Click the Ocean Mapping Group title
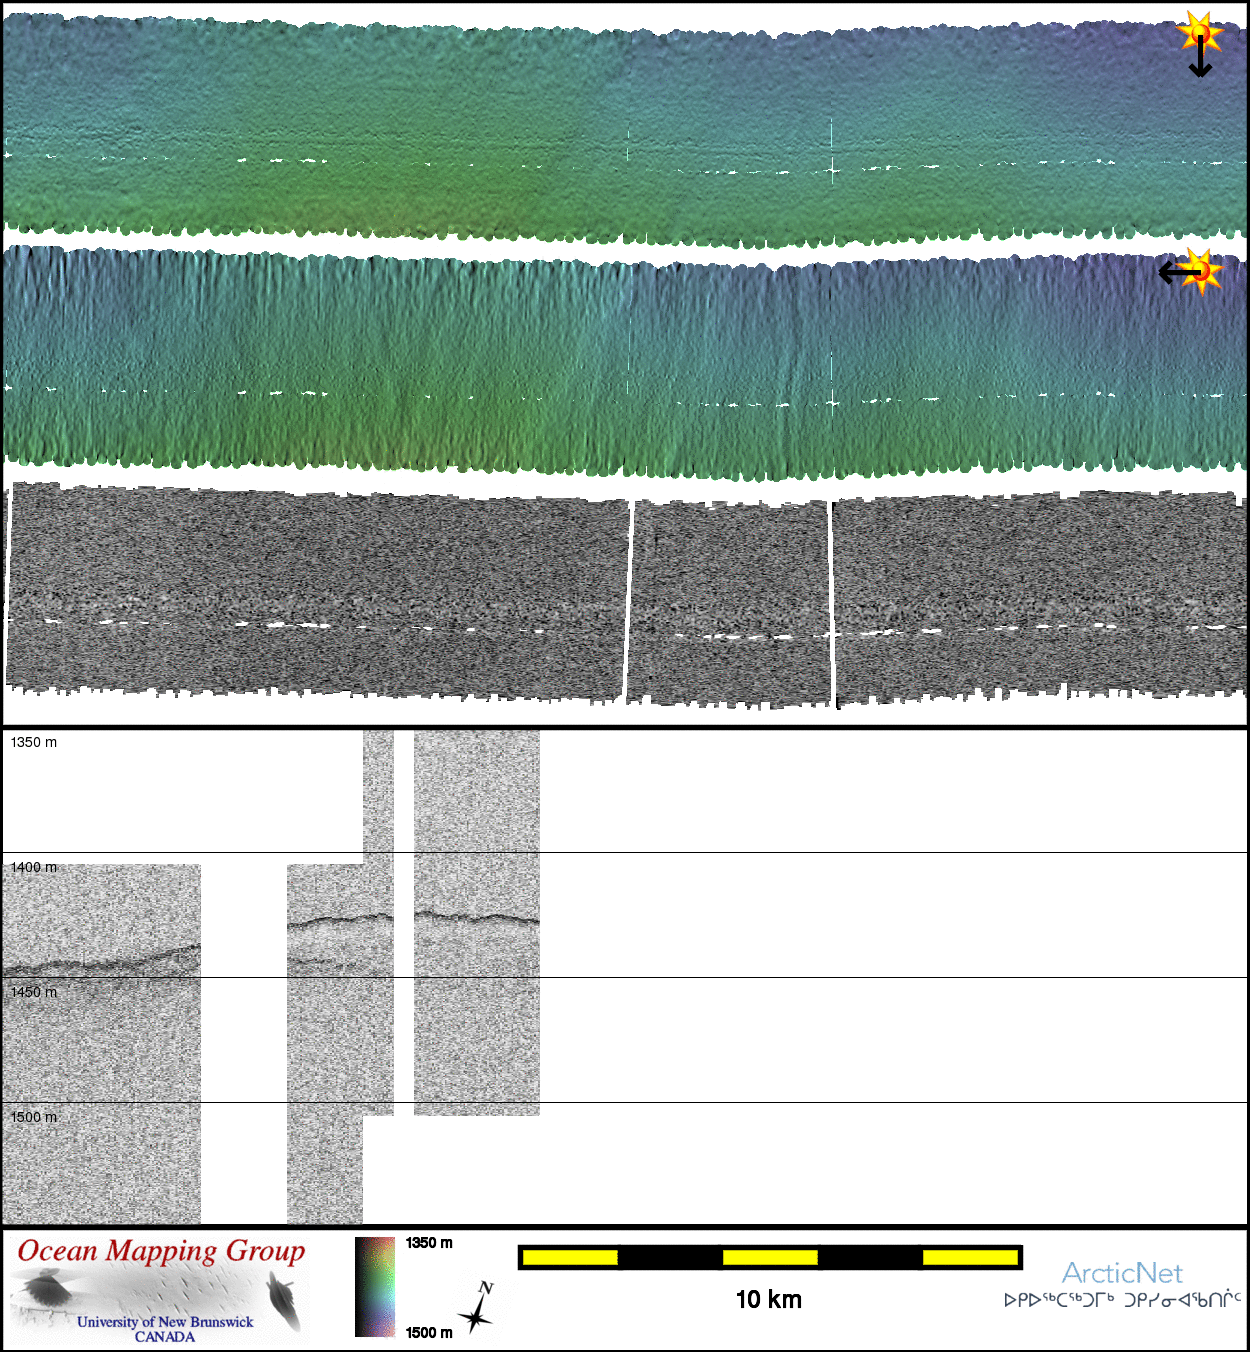 click(x=161, y=1251)
